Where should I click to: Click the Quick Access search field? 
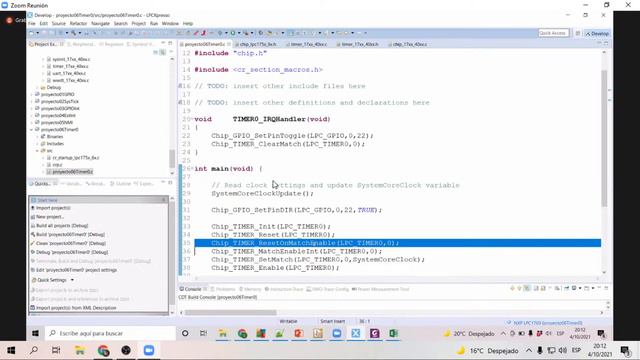553,33
